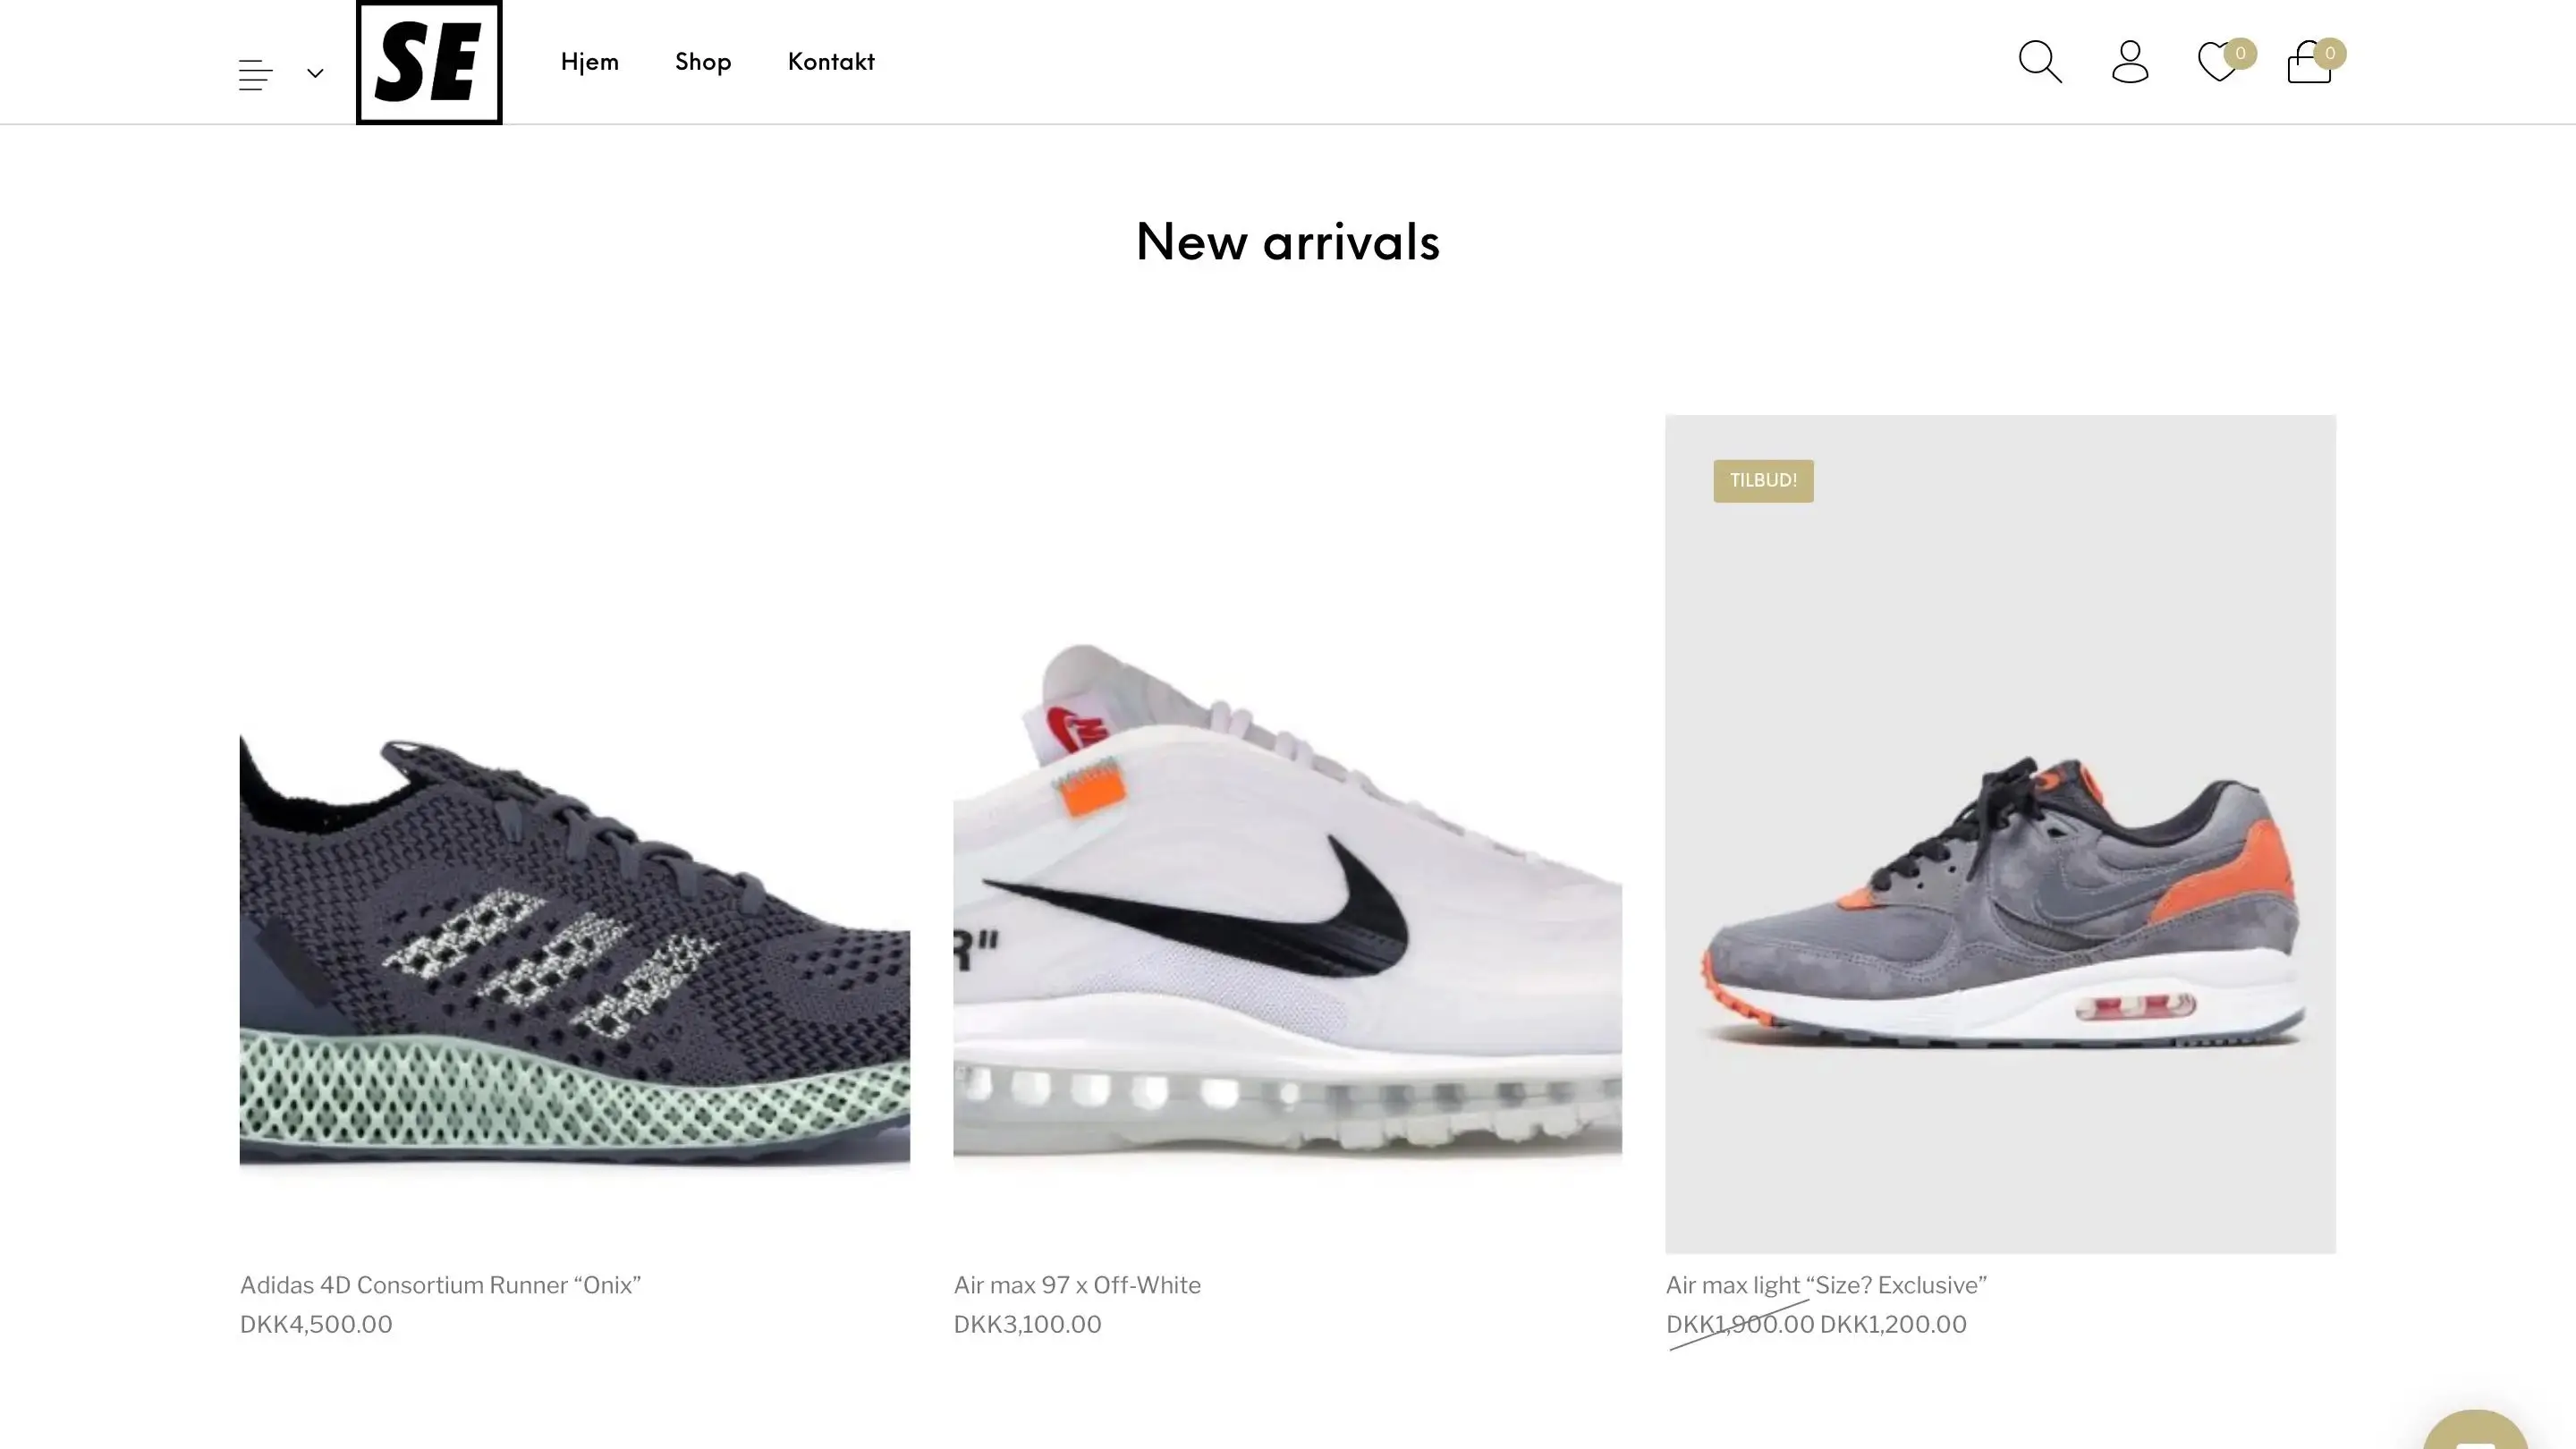Open the user account icon

[x=2130, y=62]
